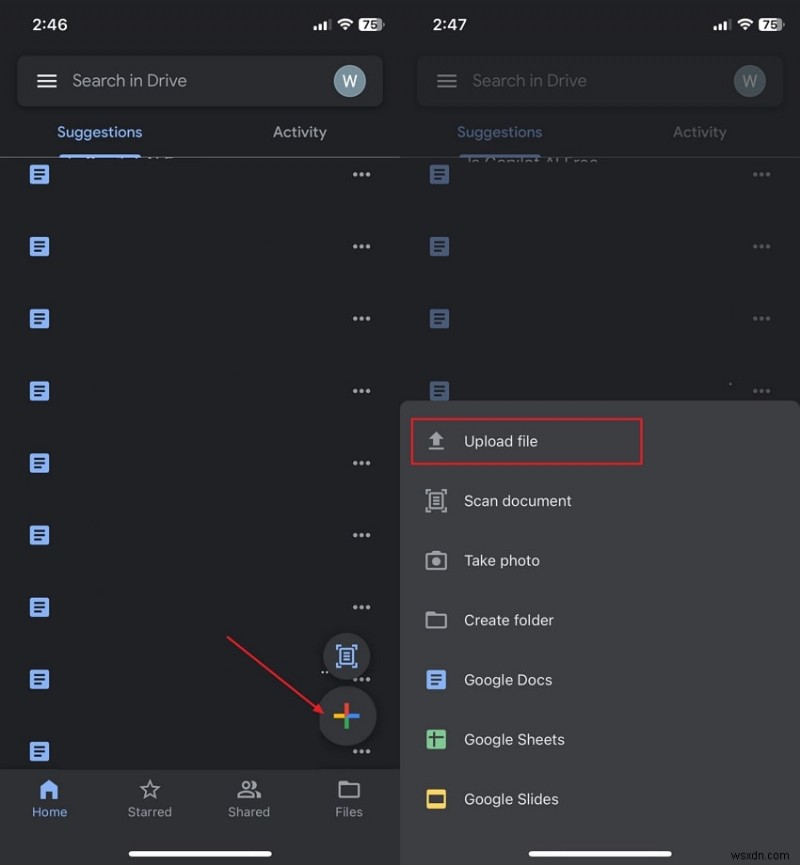Choose Take photo in the new menu
This screenshot has width=800, height=865.
click(x=600, y=560)
